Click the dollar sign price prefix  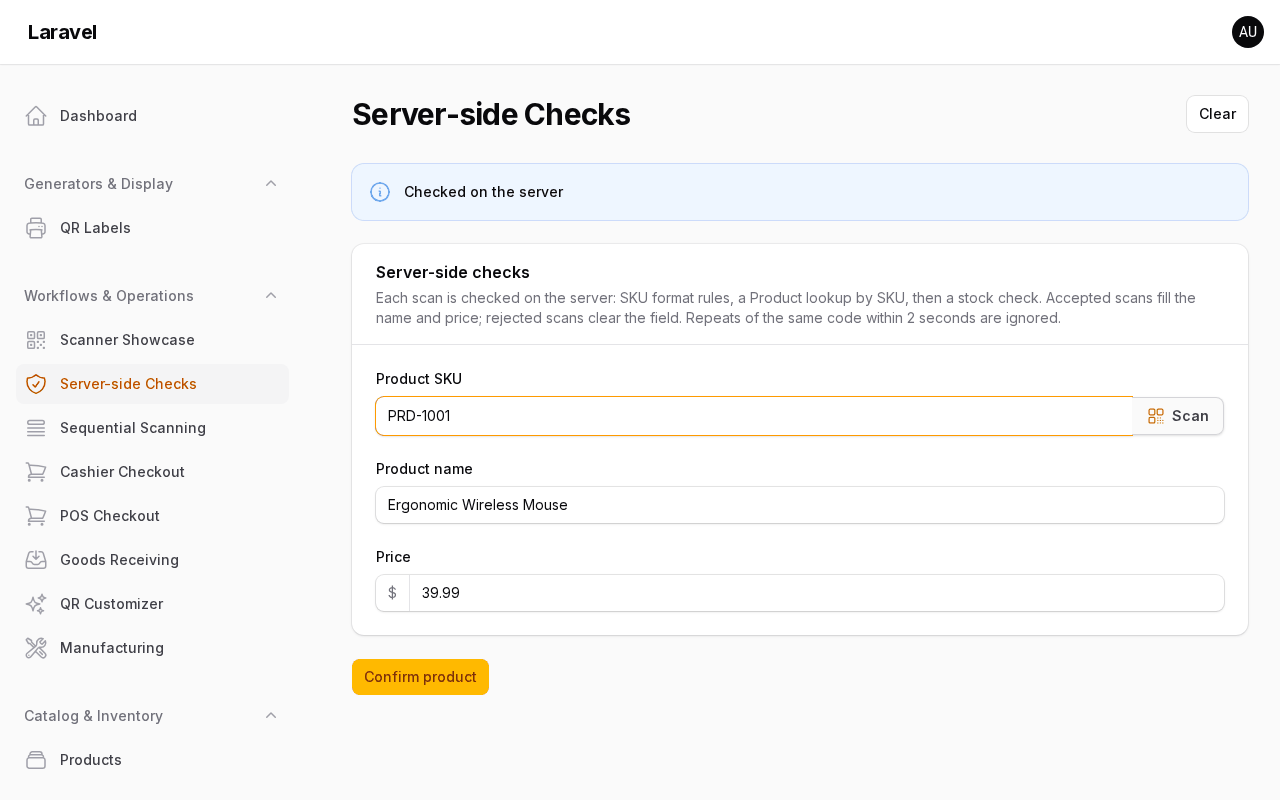coord(392,593)
